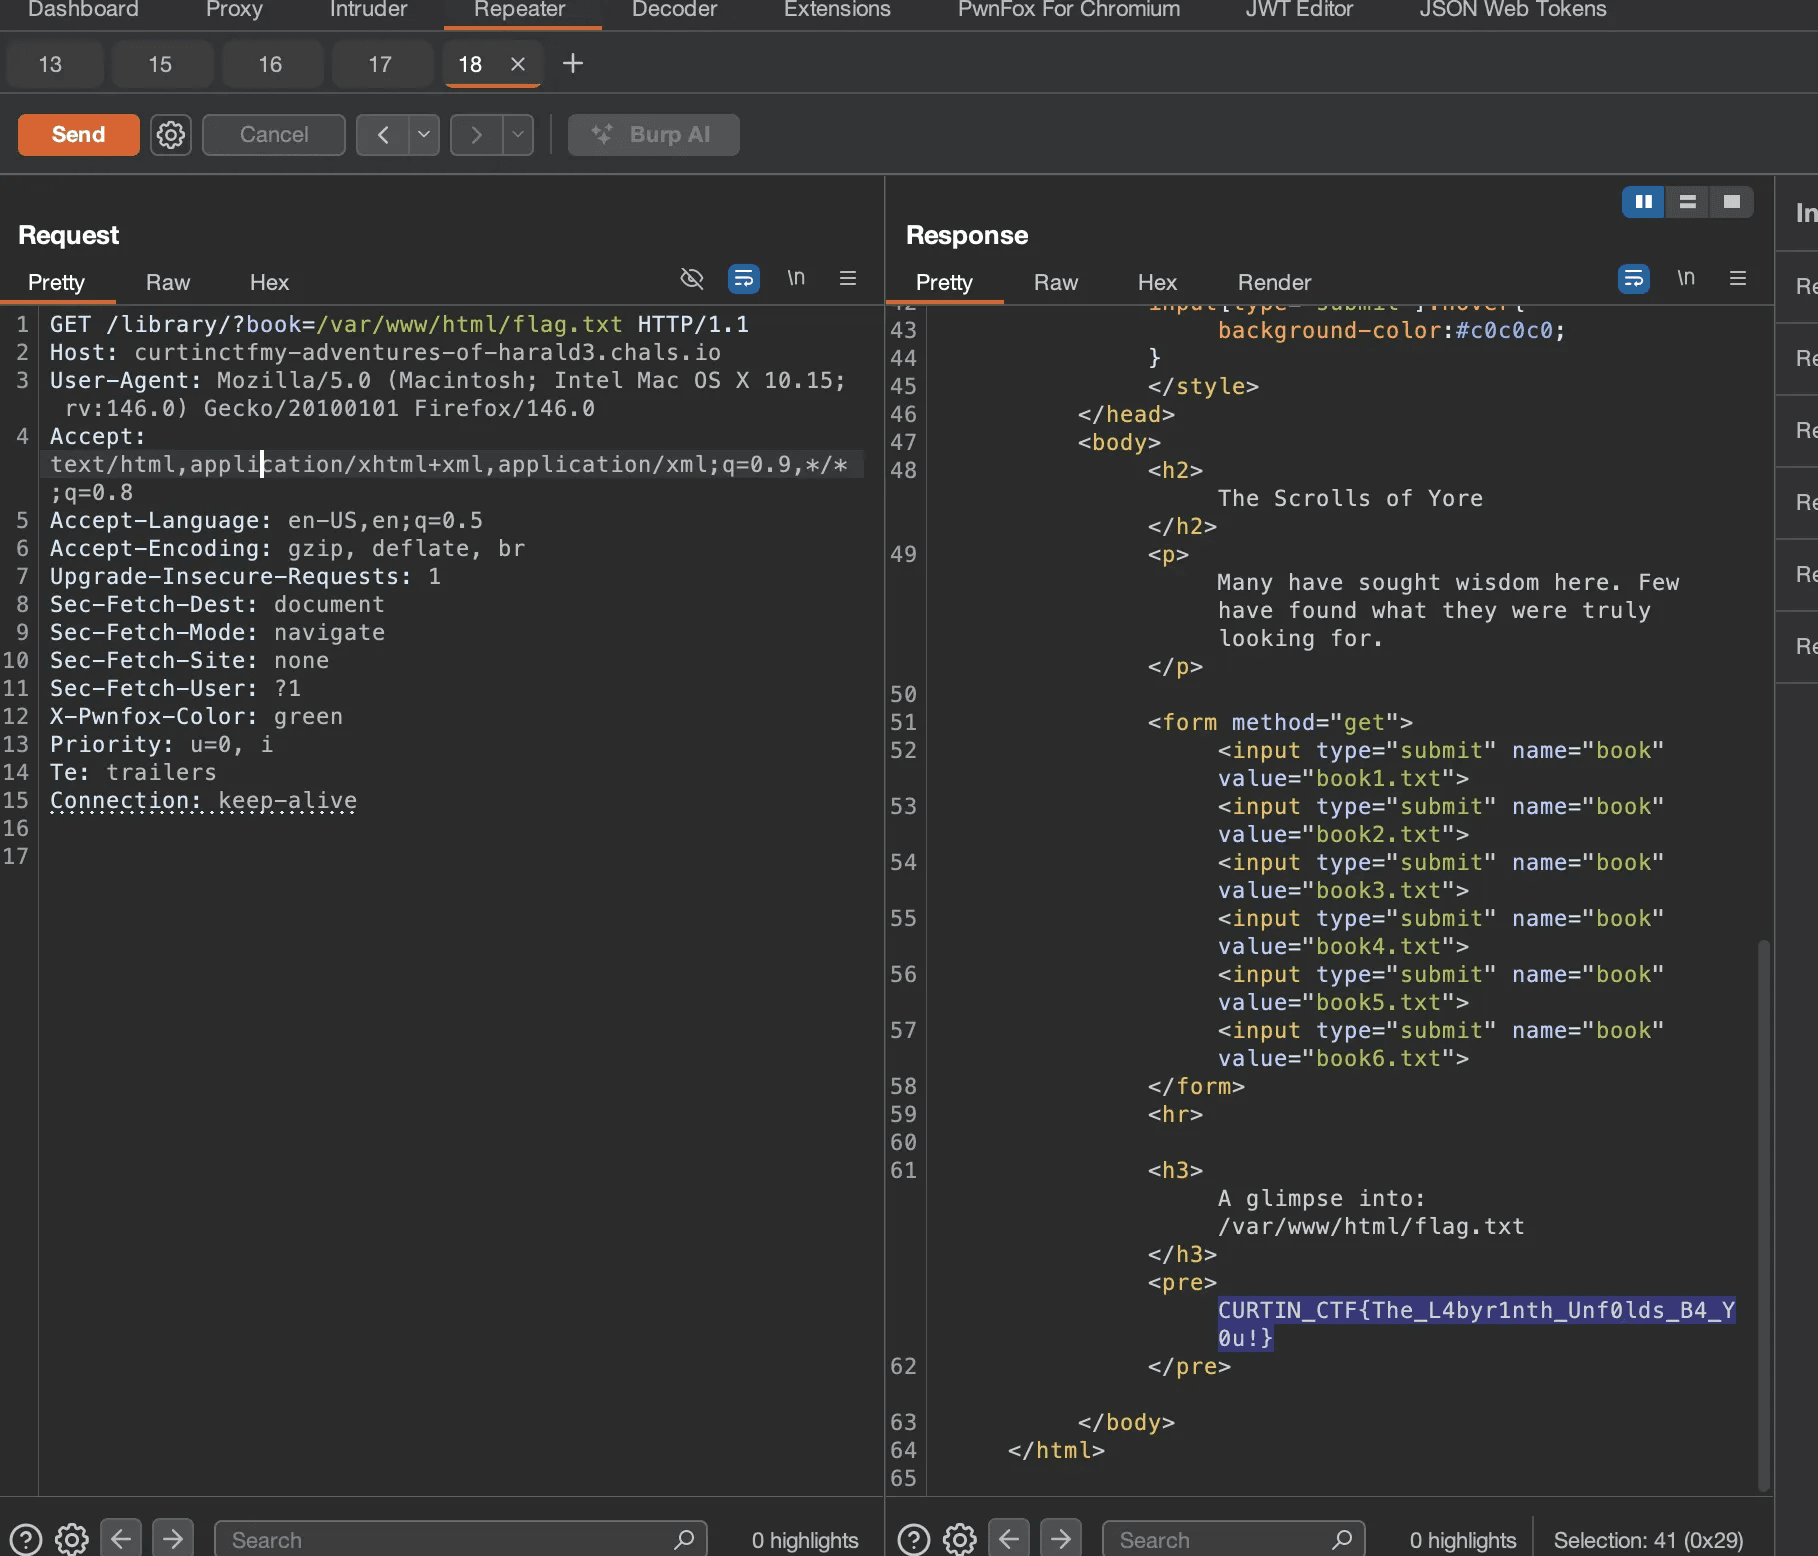
Task: Open the dropdown beside the back-history arrow
Action: coord(423,135)
